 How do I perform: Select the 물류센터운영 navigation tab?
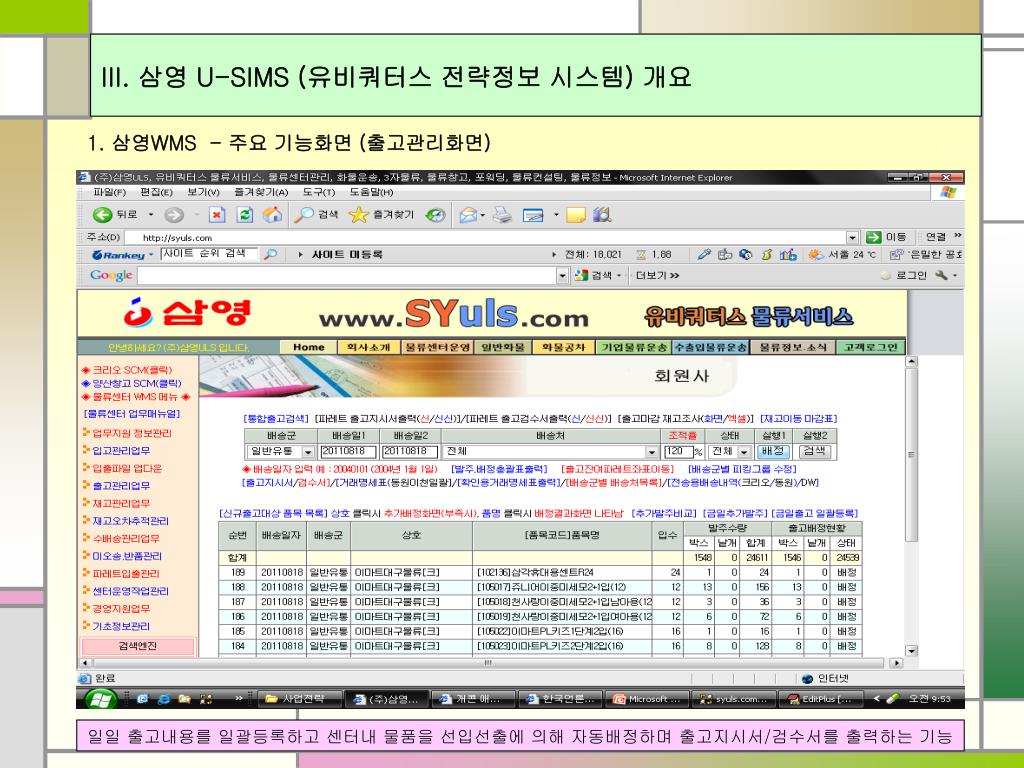[x=436, y=347]
